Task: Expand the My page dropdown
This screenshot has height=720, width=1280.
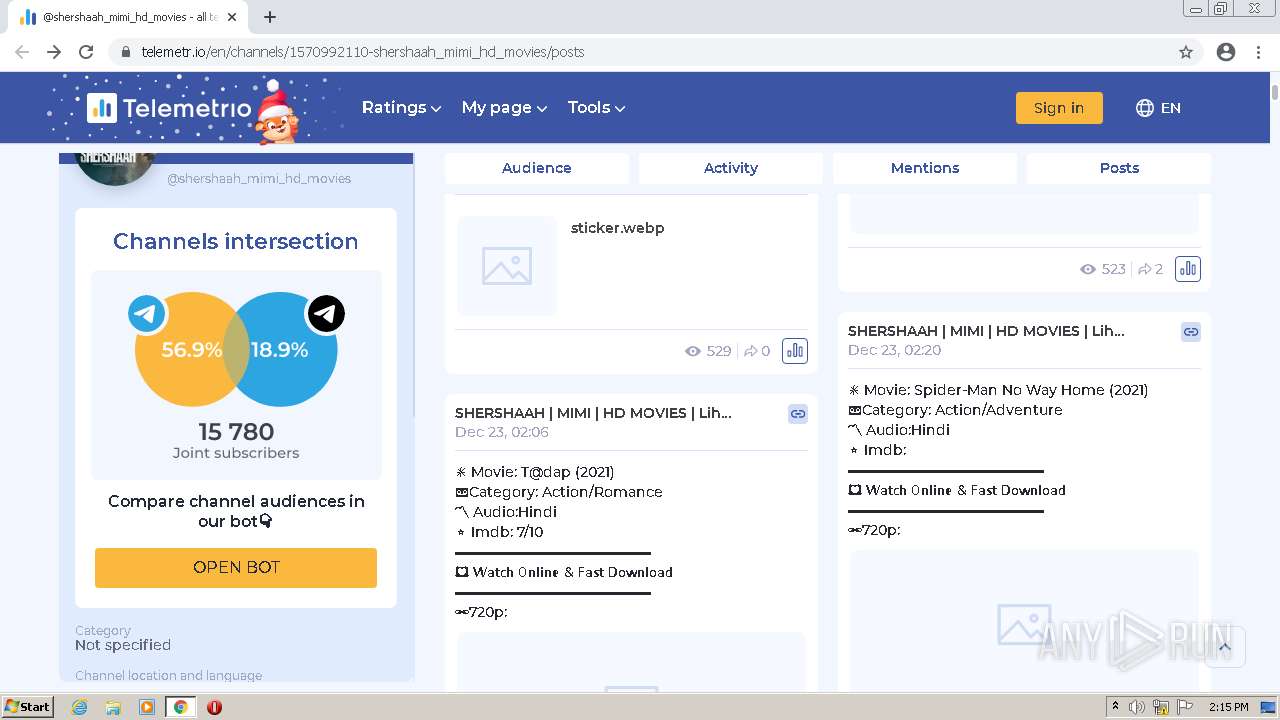Action: tap(504, 108)
